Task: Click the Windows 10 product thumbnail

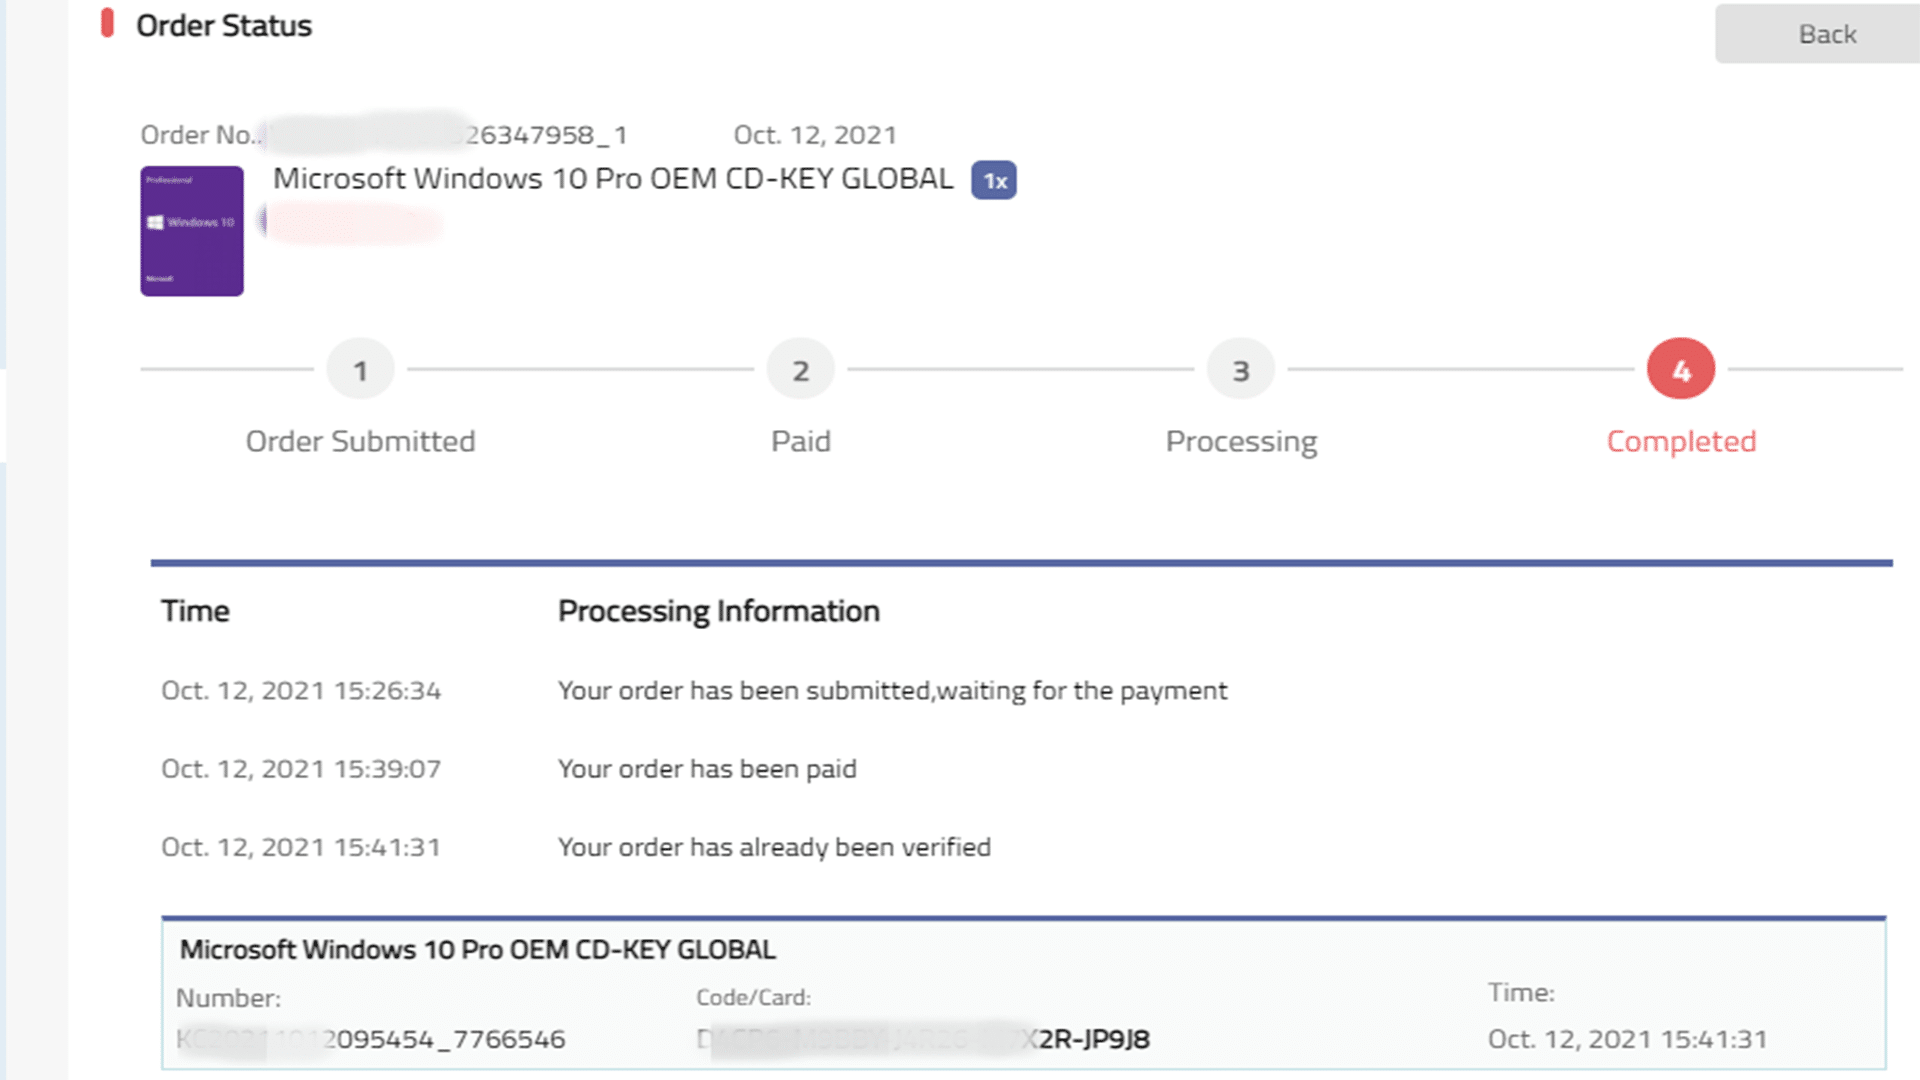Action: click(192, 231)
